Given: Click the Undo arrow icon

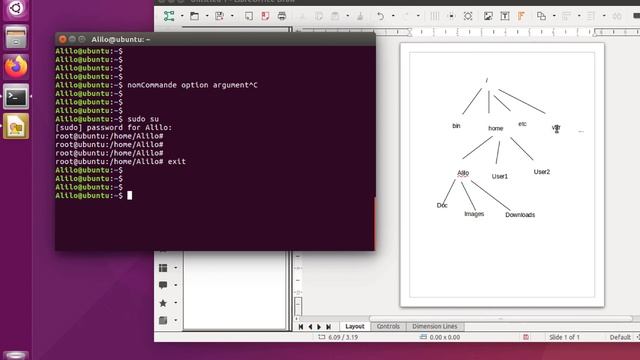Looking at the screenshot, I should click(380, 16).
